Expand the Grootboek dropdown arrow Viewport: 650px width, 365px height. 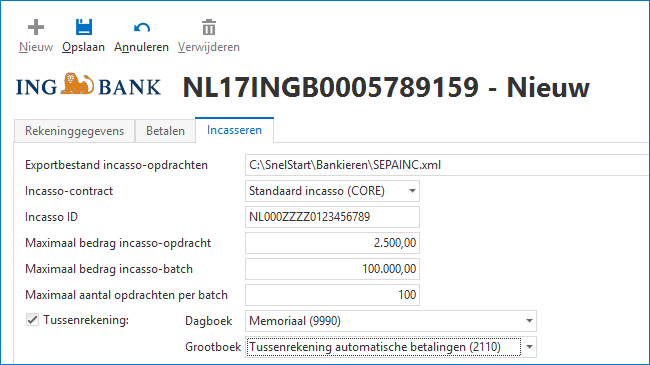tap(529, 347)
